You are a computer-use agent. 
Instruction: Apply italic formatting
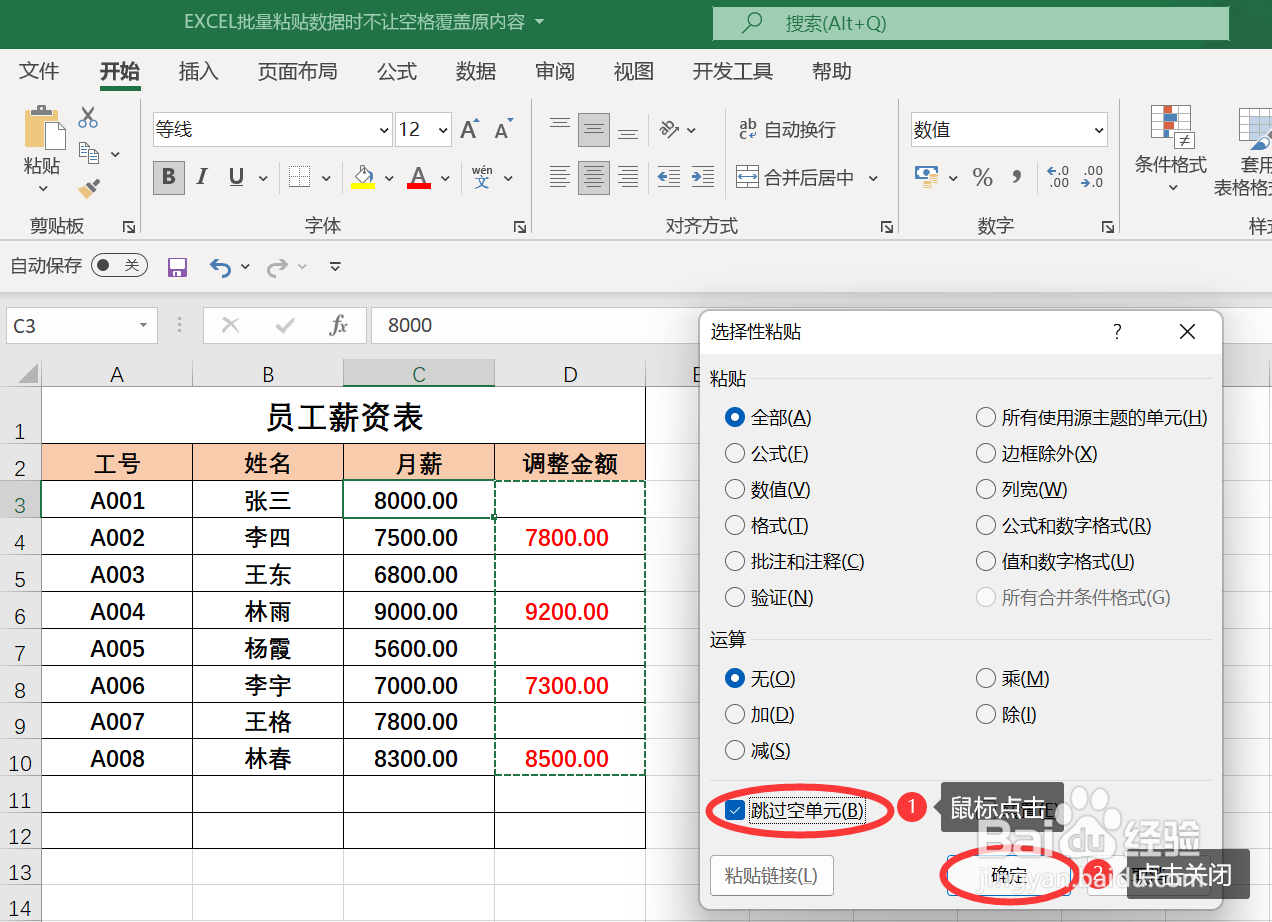coord(201,177)
